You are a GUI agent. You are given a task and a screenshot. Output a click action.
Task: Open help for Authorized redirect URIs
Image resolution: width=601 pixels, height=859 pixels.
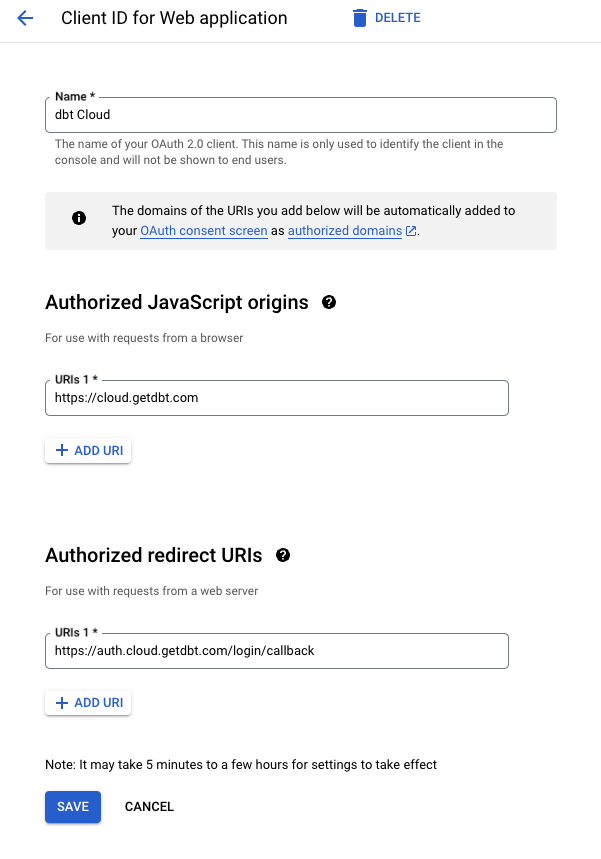(283, 554)
